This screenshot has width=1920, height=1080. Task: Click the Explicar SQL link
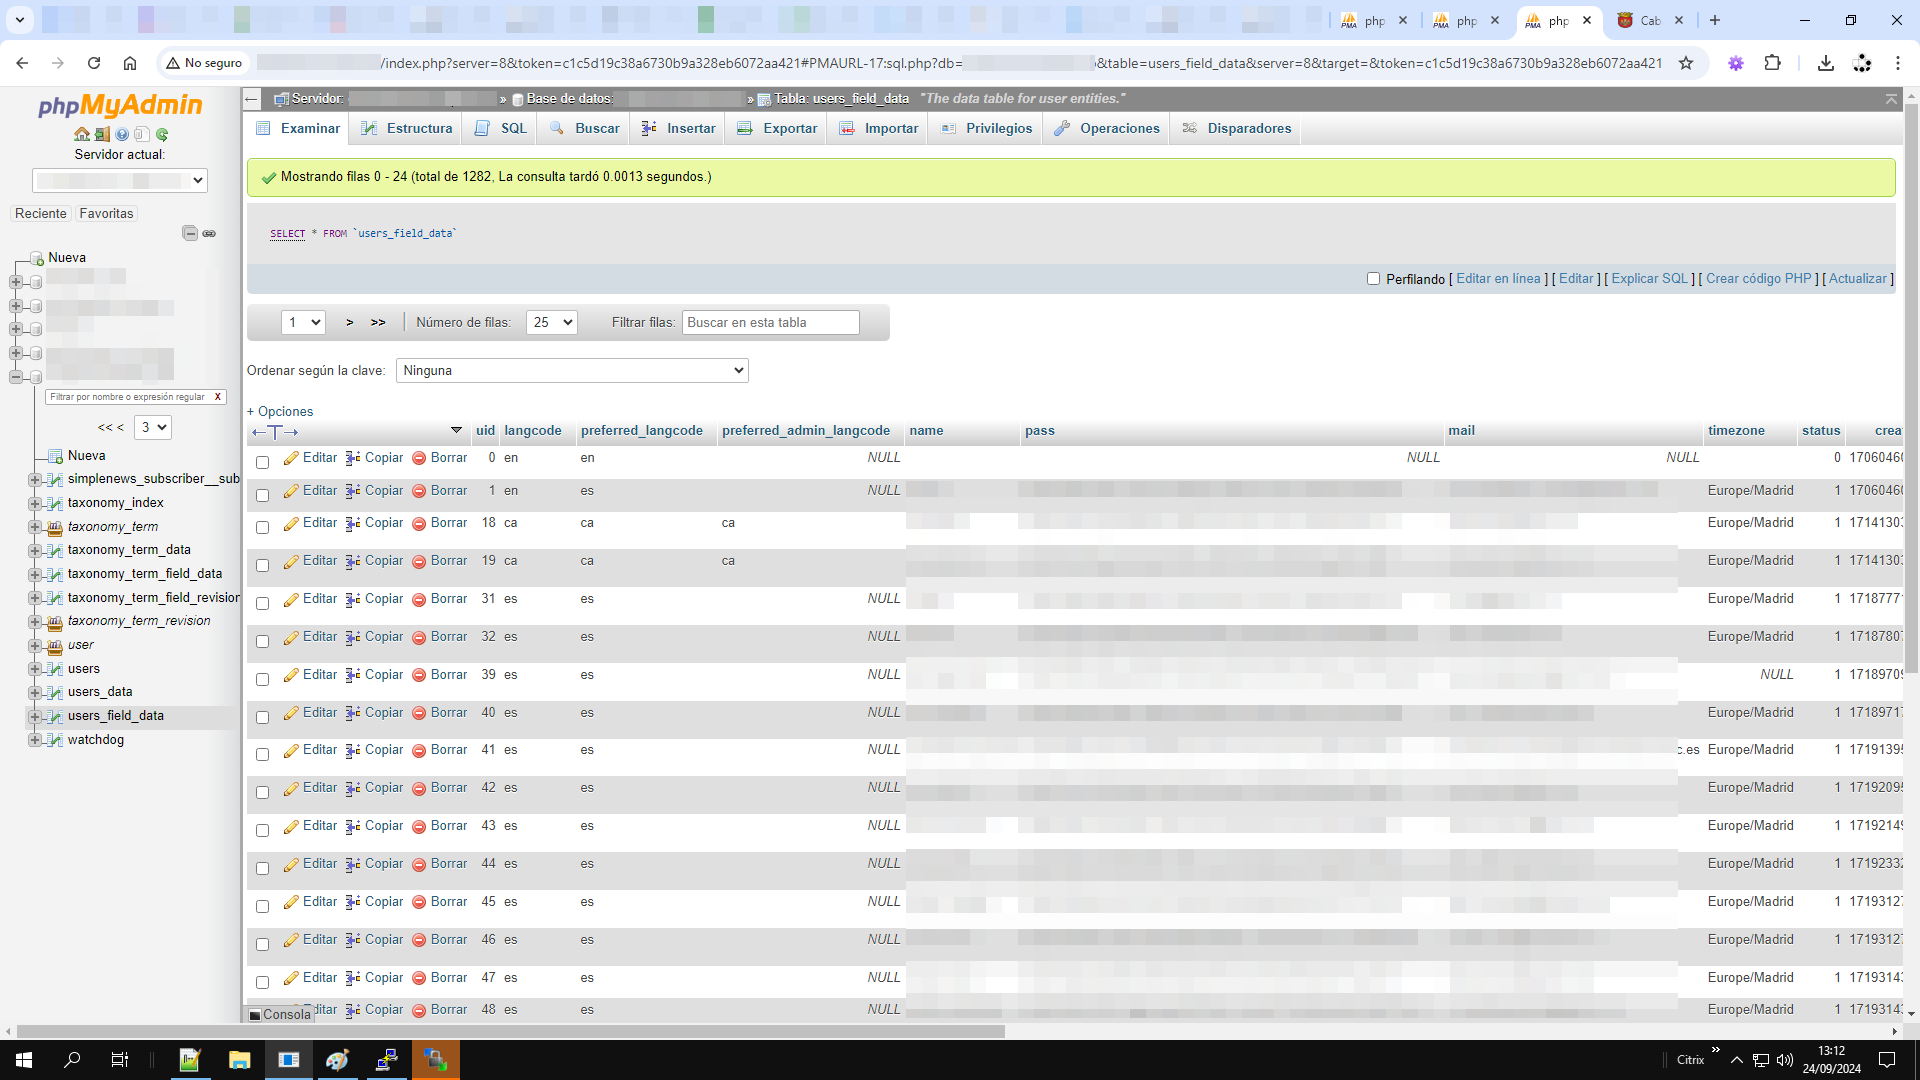(1649, 279)
